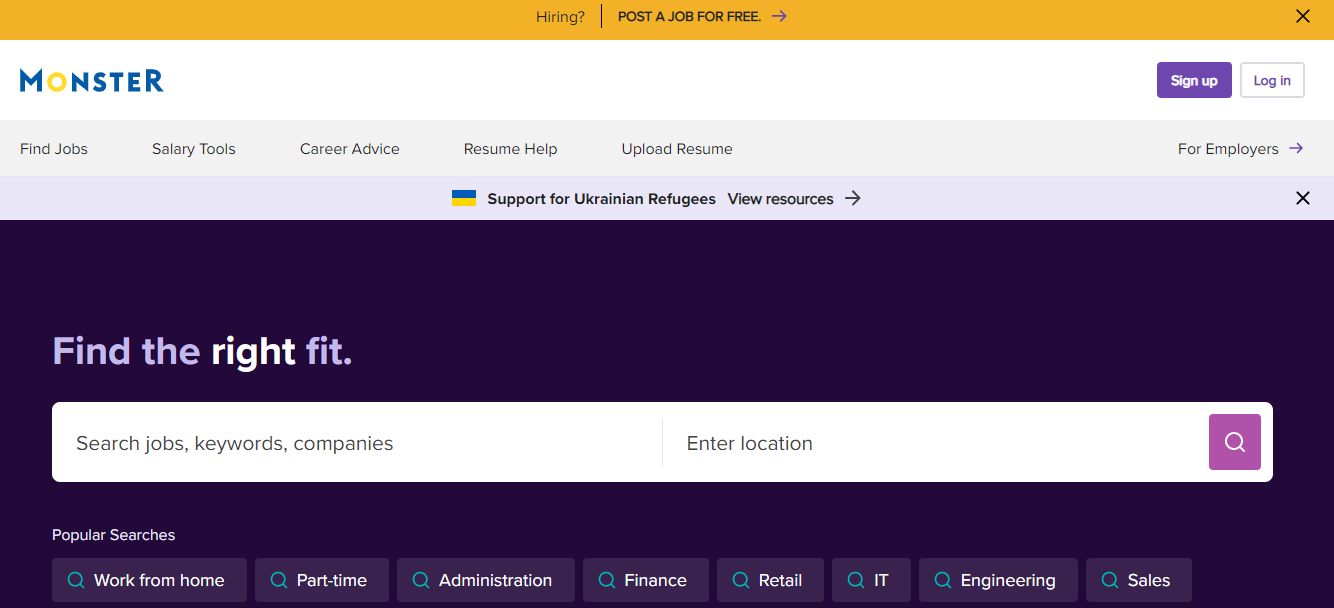Select Upload Resume in navigation
Image resolution: width=1334 pixels, height=608 pixels.
pos(677,149)
